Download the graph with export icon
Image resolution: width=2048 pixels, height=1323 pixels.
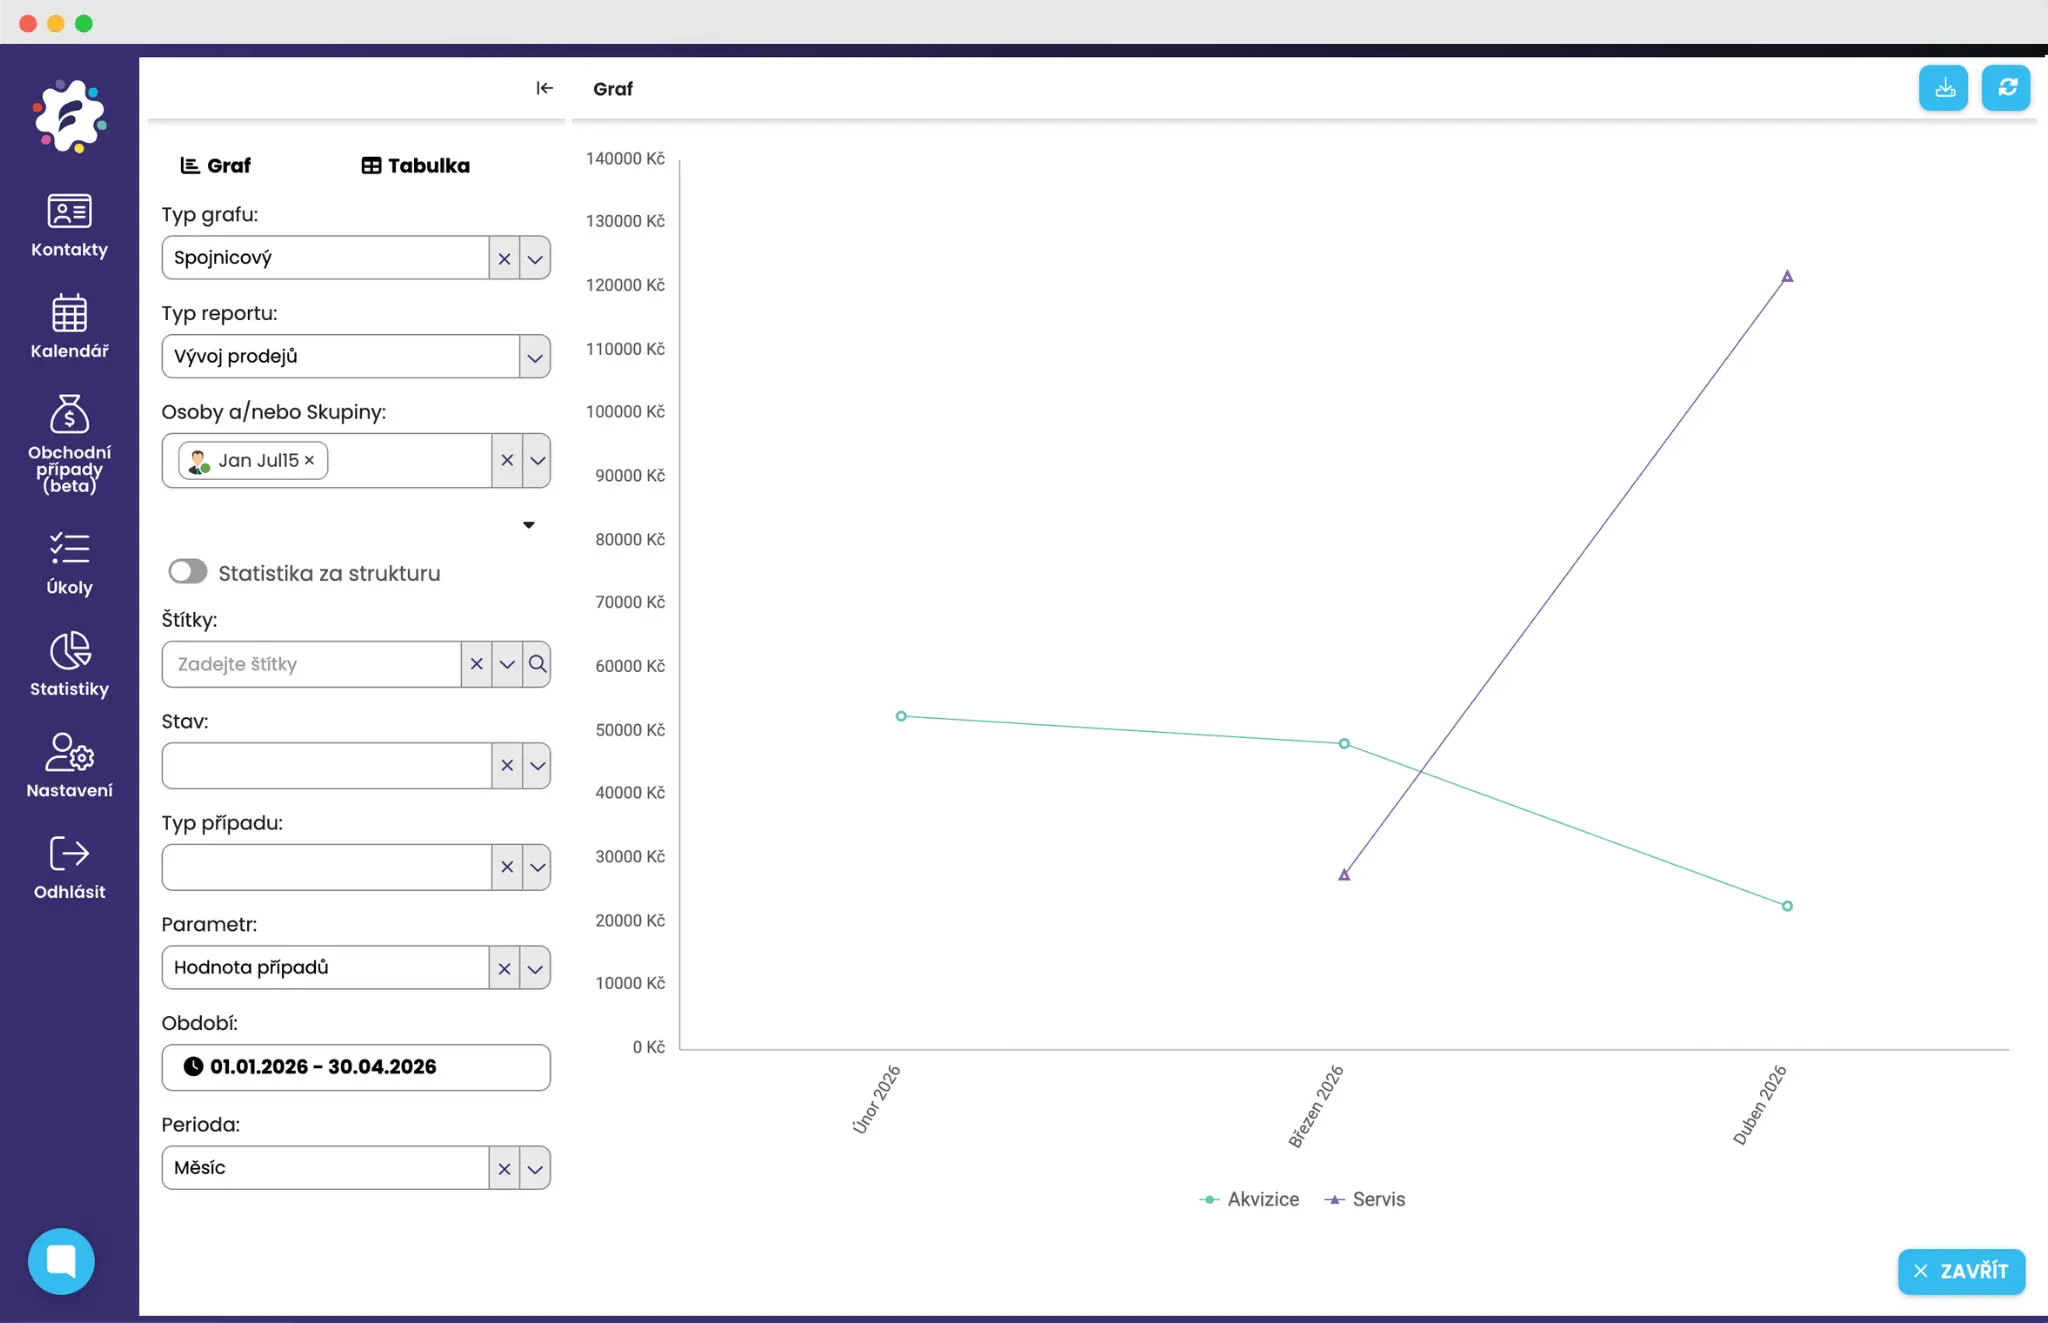(1943, 88)
